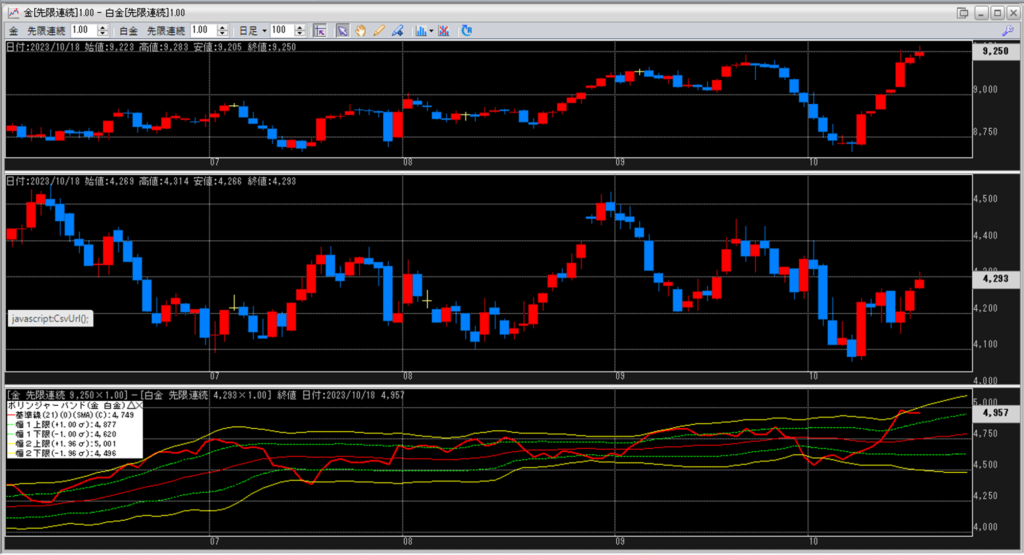Close the Bollinger band legend box
Screen dimensions: 1024x555
138,405
